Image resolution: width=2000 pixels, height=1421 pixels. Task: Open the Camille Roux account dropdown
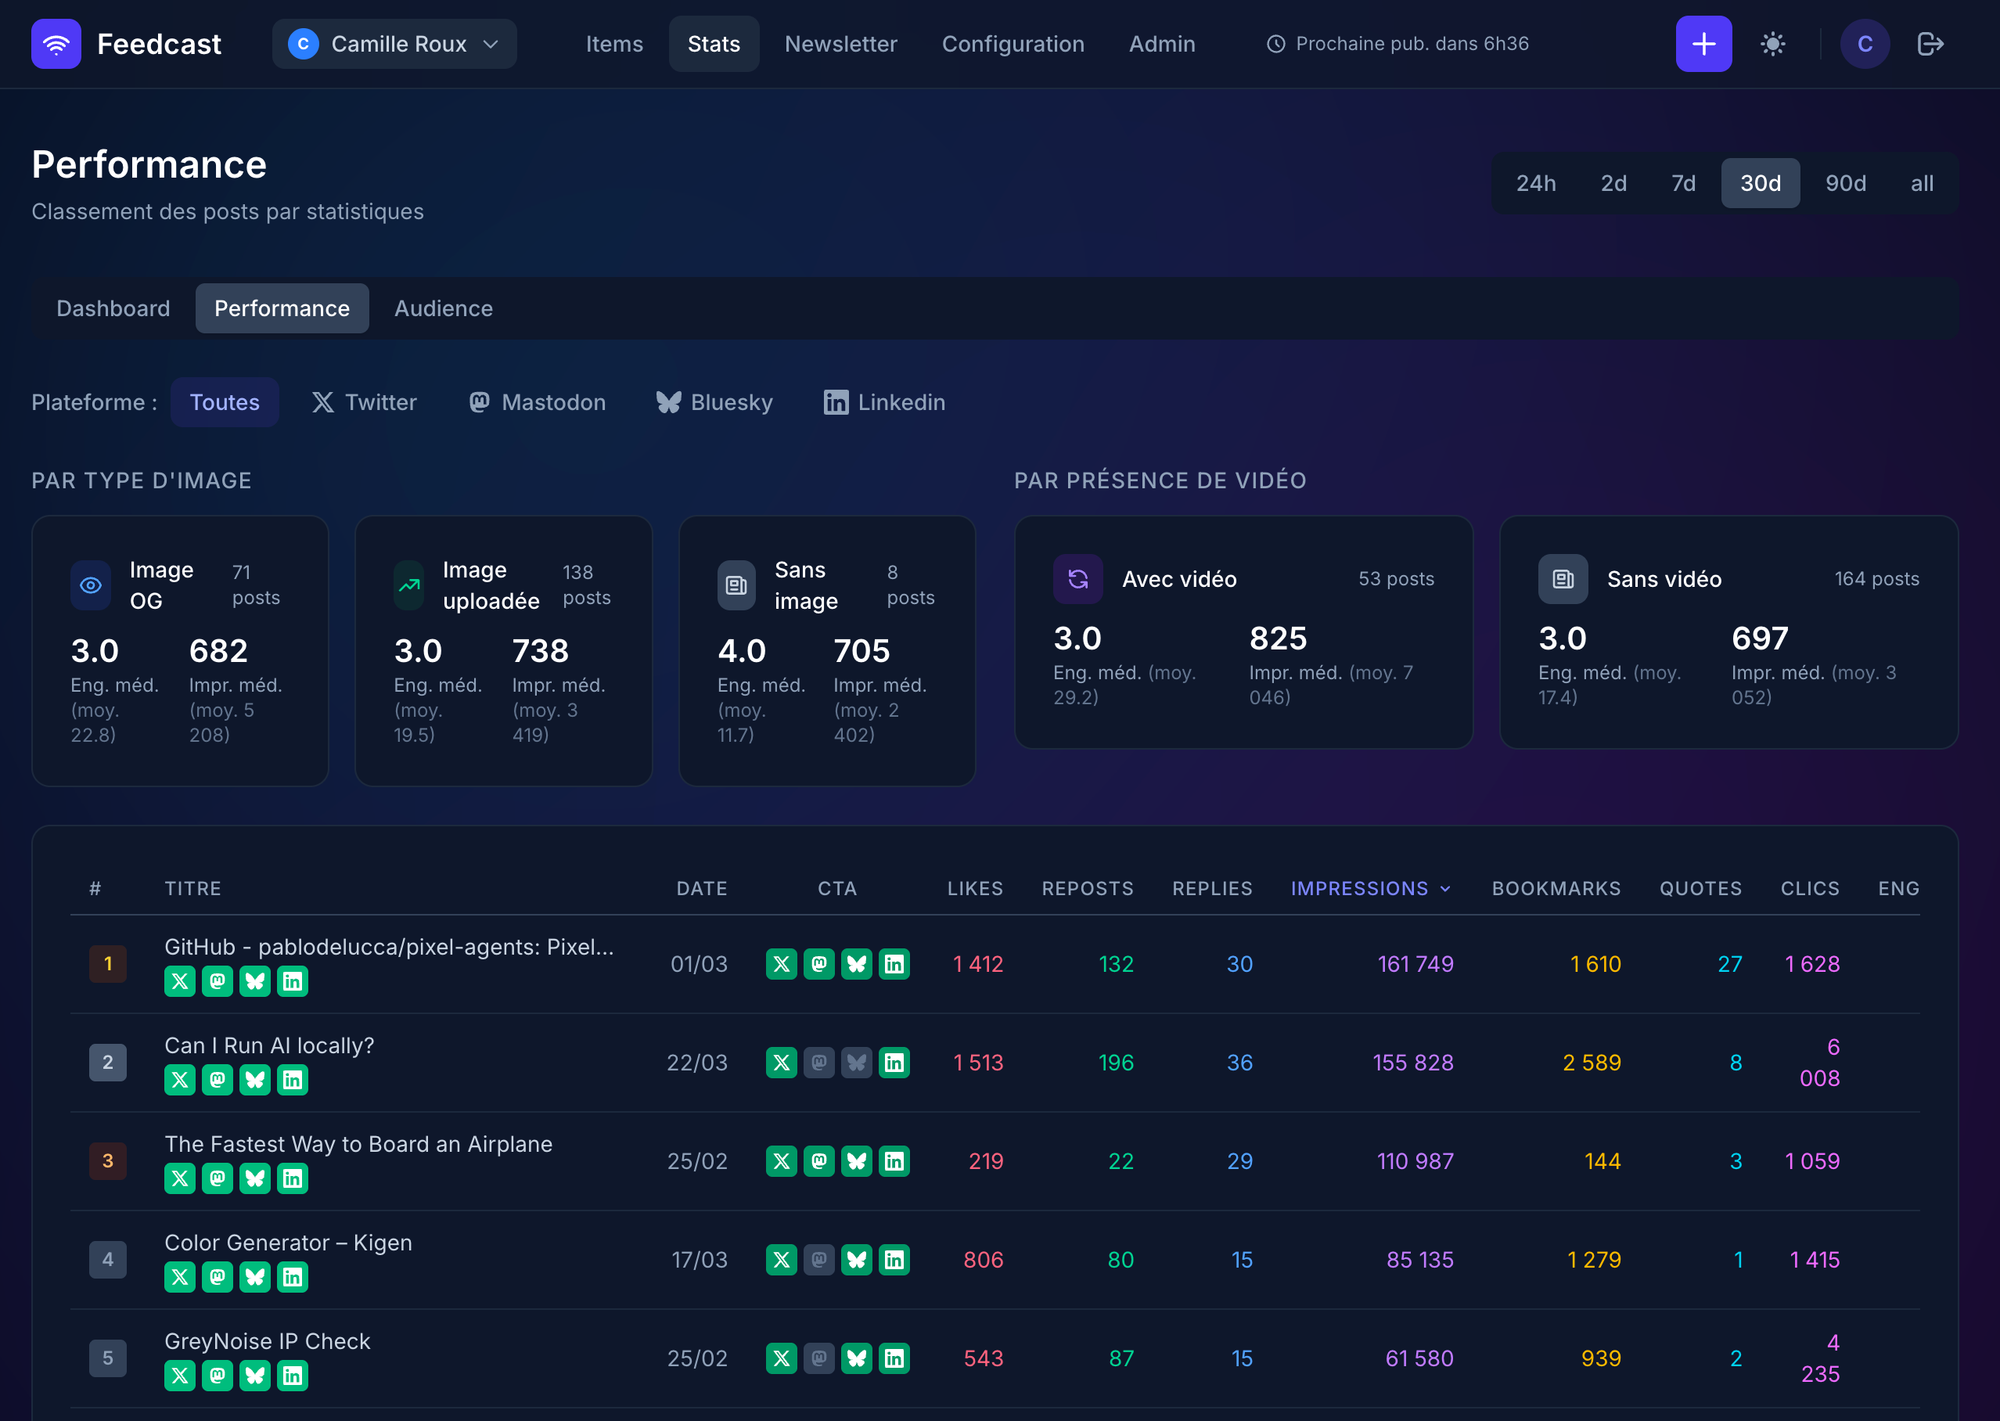394,44
